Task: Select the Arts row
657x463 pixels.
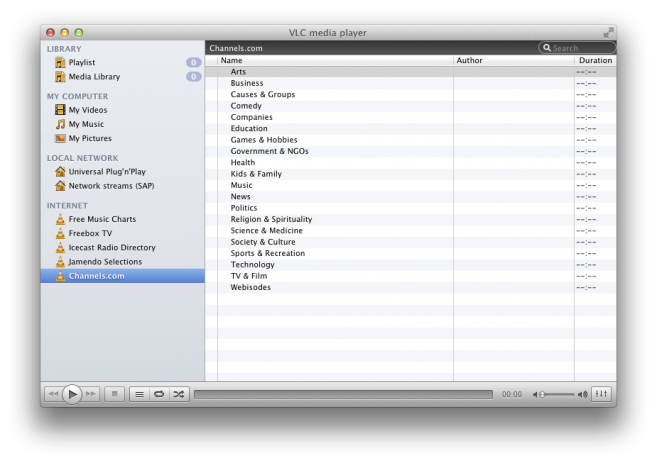Action: point(411,72)
